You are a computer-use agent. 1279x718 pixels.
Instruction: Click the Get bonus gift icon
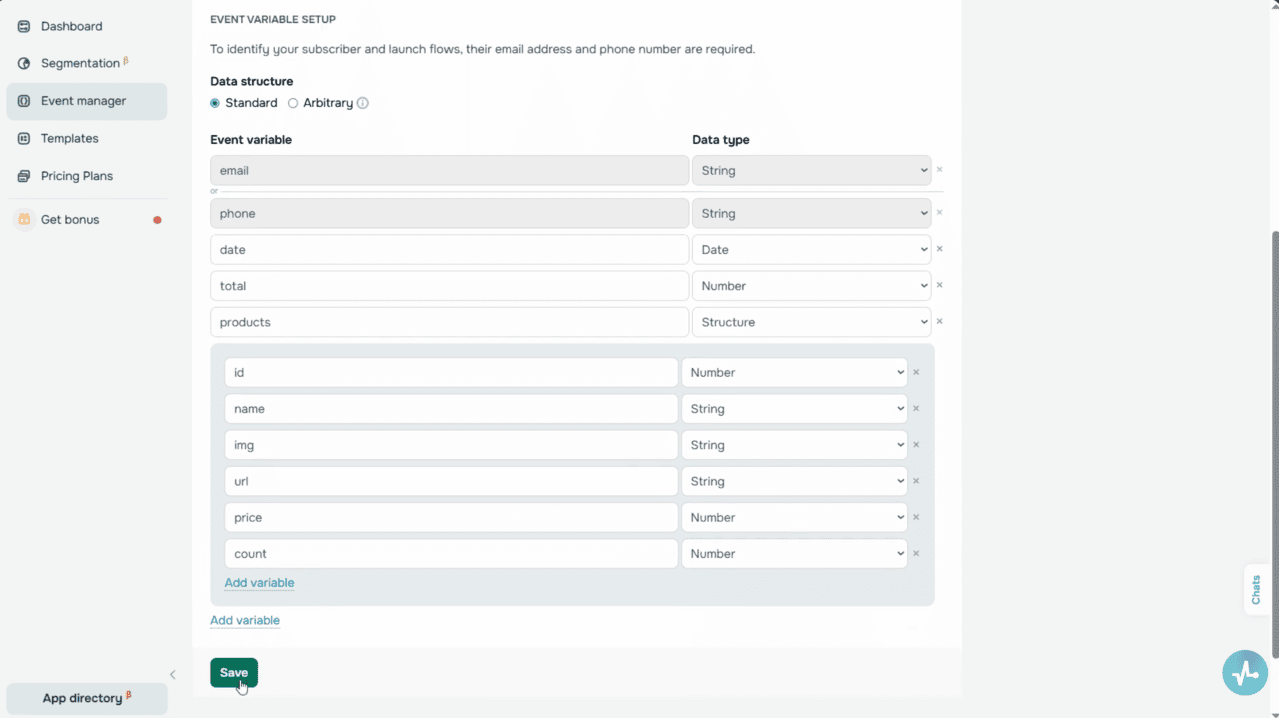24,219
